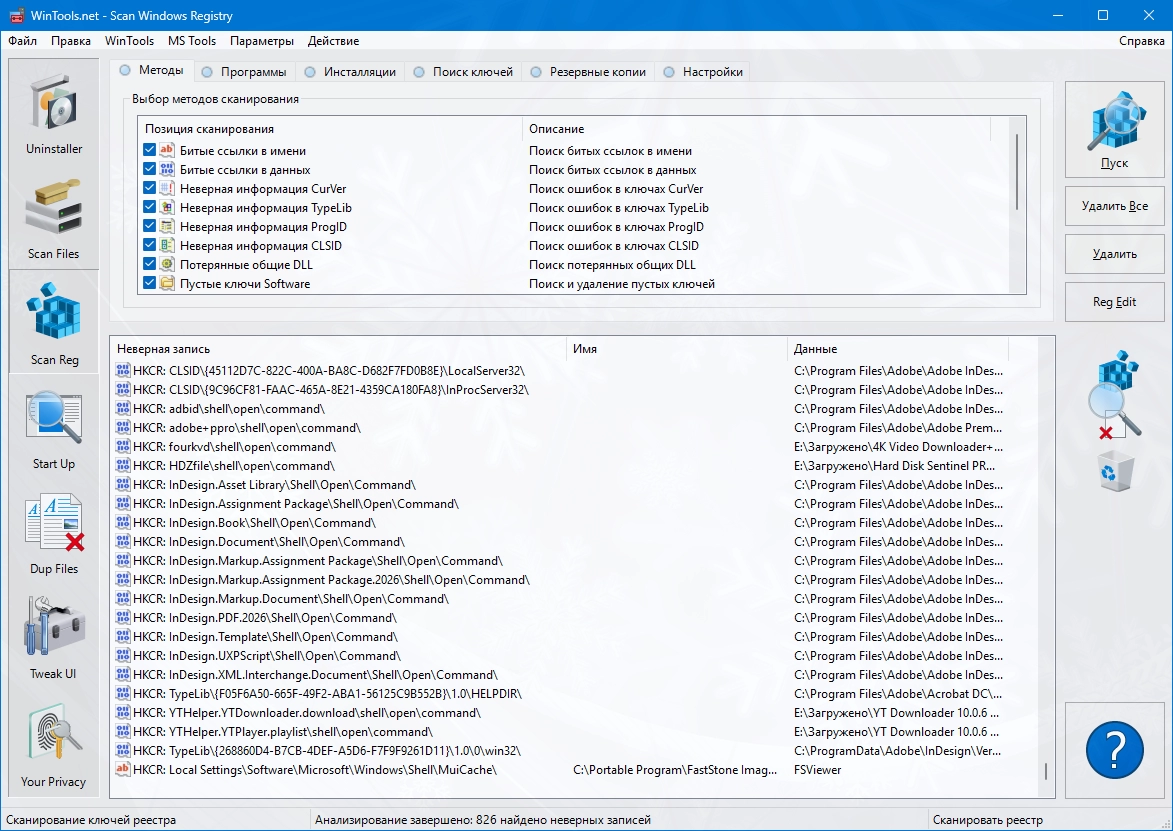Click the recycle bin icon
The image size is (1173, 831).
1114,470
